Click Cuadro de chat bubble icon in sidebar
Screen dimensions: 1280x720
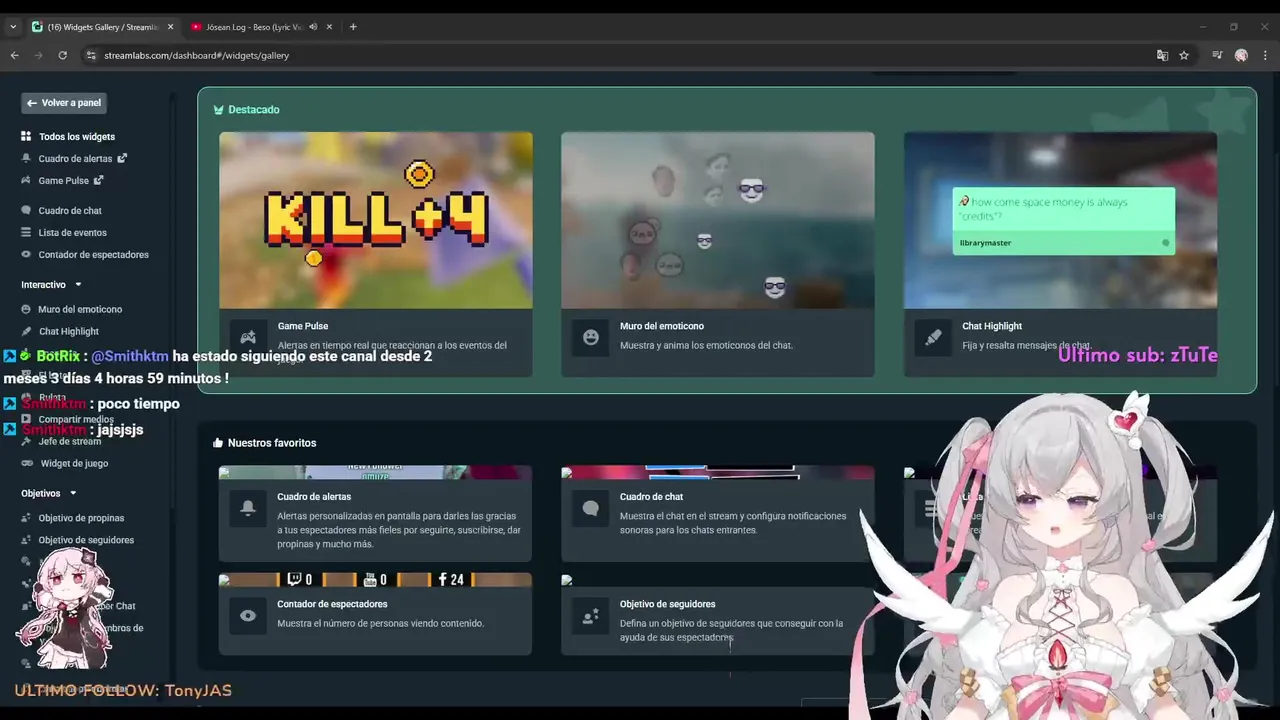coord(27,210)
